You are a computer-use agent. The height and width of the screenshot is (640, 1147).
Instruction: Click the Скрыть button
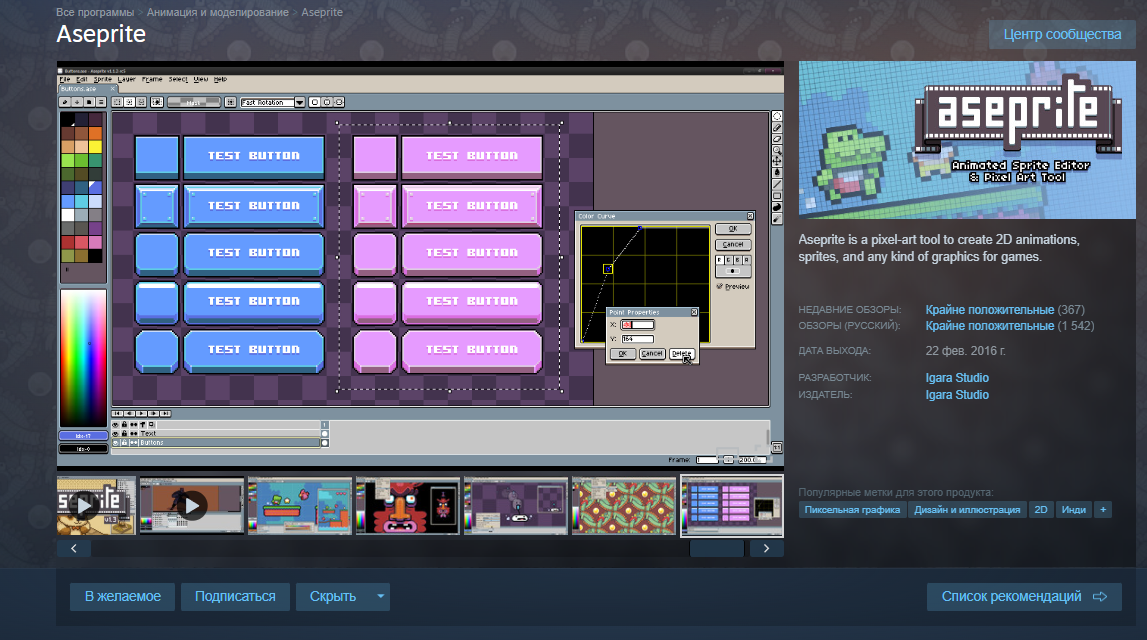333,597
